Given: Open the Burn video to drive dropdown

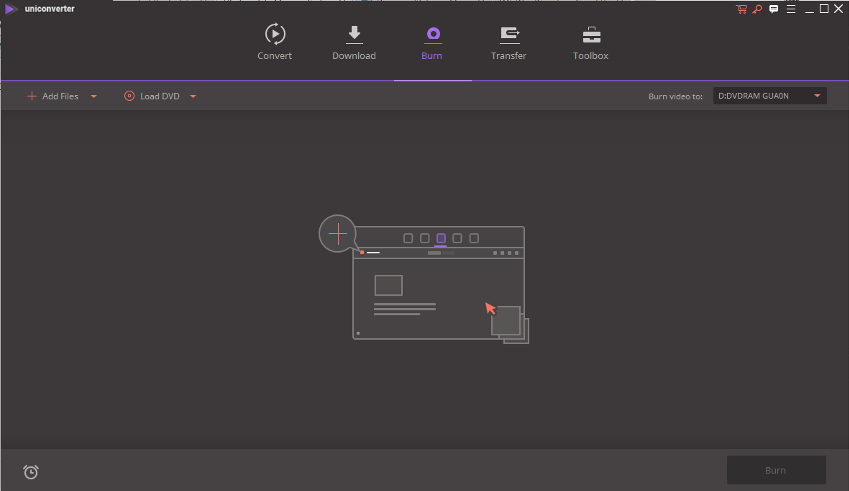Looking at the screenshot, I should [x=769, y=96].
